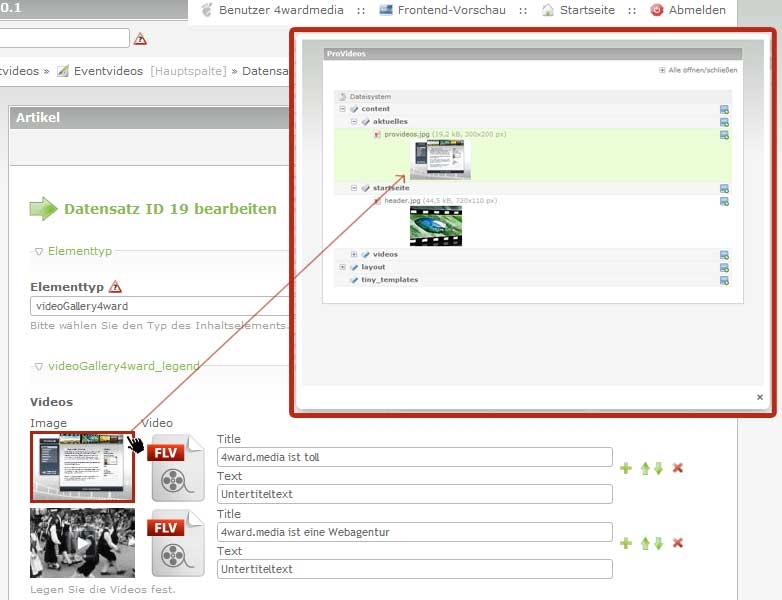Go to Startseite from top bar
The image size is (782, 600).
coord(578,10)
